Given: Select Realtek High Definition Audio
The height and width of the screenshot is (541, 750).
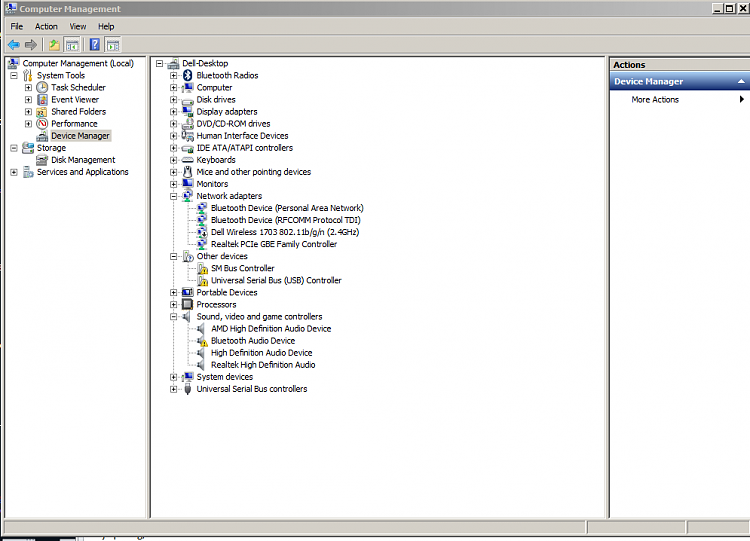Looking at the screenshot, I should tap(263, 364).
